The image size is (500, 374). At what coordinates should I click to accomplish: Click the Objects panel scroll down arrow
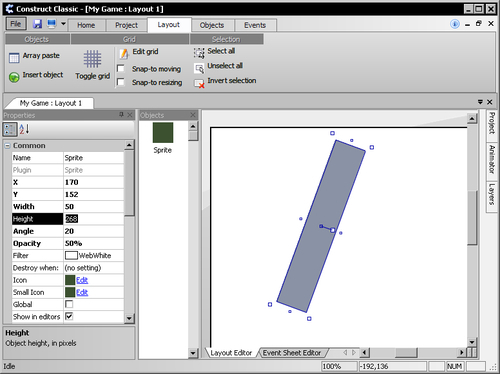(193, 353)
